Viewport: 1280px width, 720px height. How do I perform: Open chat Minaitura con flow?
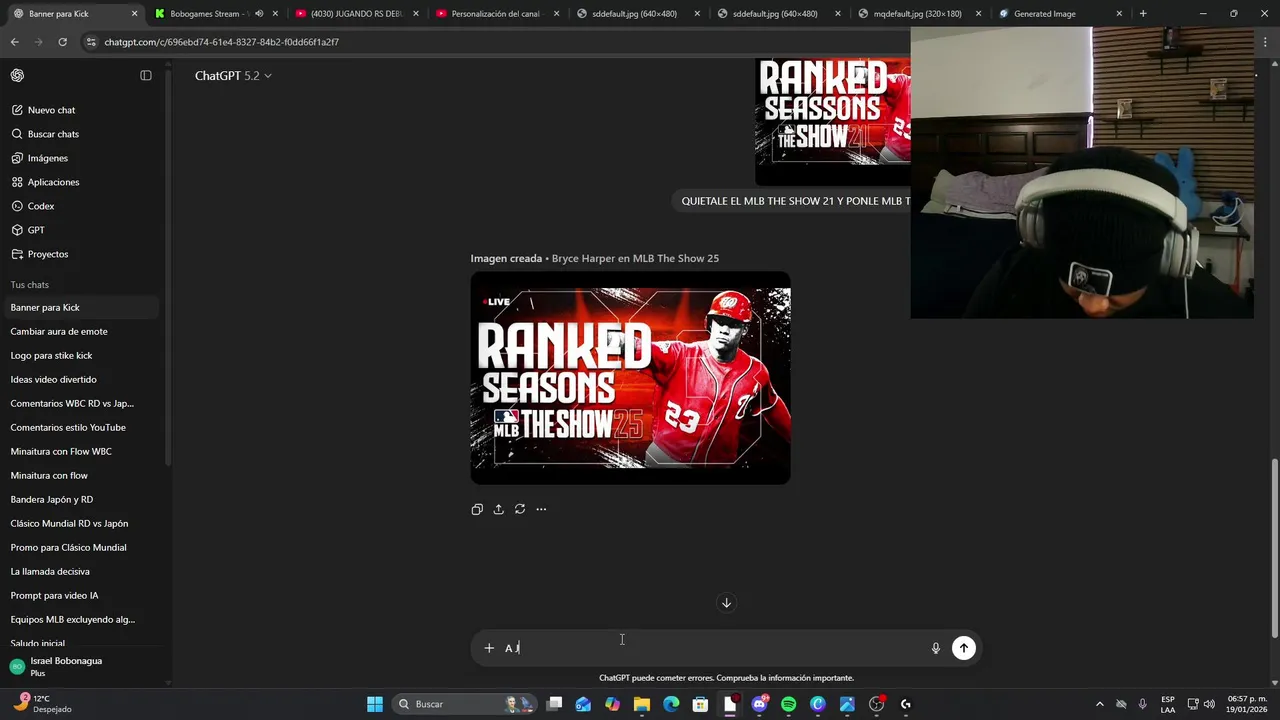(81, 475)
